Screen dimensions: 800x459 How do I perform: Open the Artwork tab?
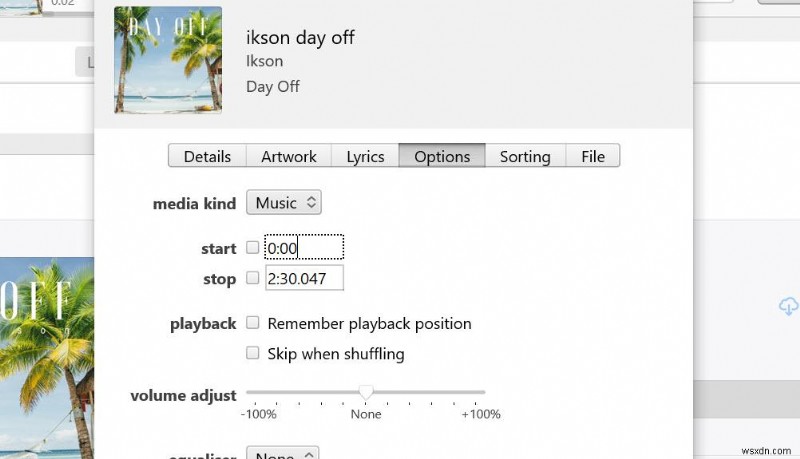[x=288, y=156]
